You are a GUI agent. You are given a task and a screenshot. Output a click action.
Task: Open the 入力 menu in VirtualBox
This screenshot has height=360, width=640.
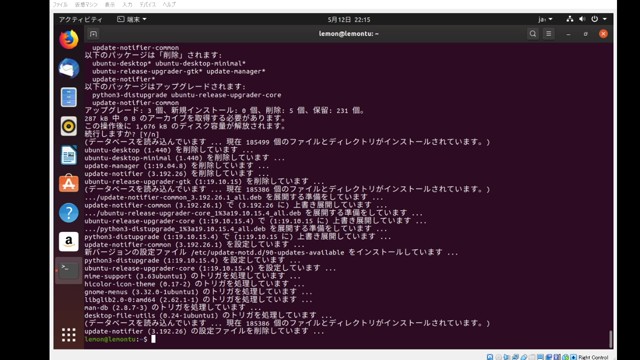(127, 4)
